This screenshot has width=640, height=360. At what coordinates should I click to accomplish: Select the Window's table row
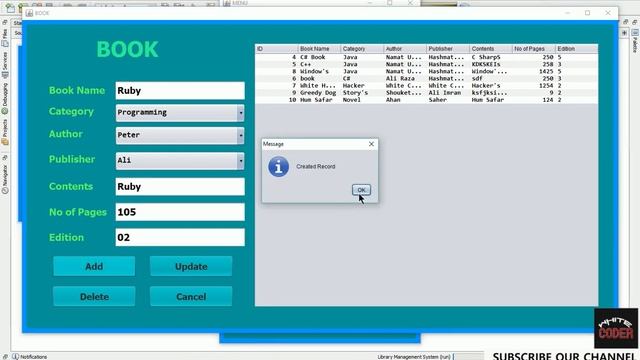427,71
